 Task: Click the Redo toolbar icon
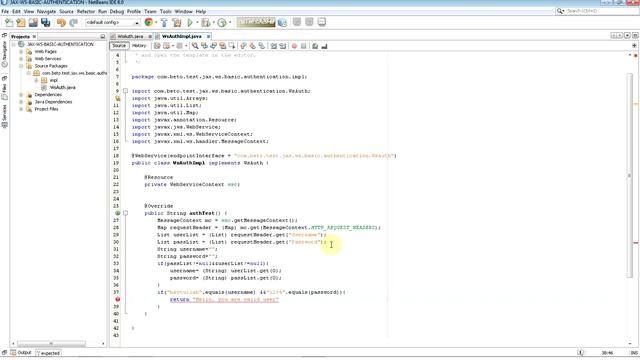[x=73, y=22]
